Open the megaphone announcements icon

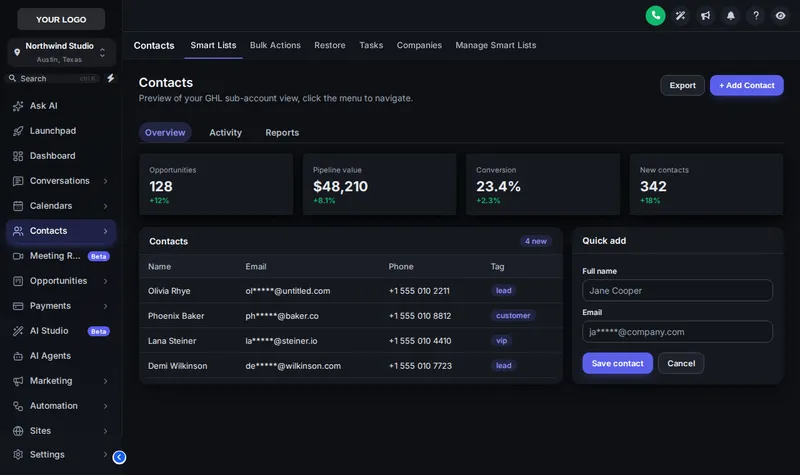705,16
